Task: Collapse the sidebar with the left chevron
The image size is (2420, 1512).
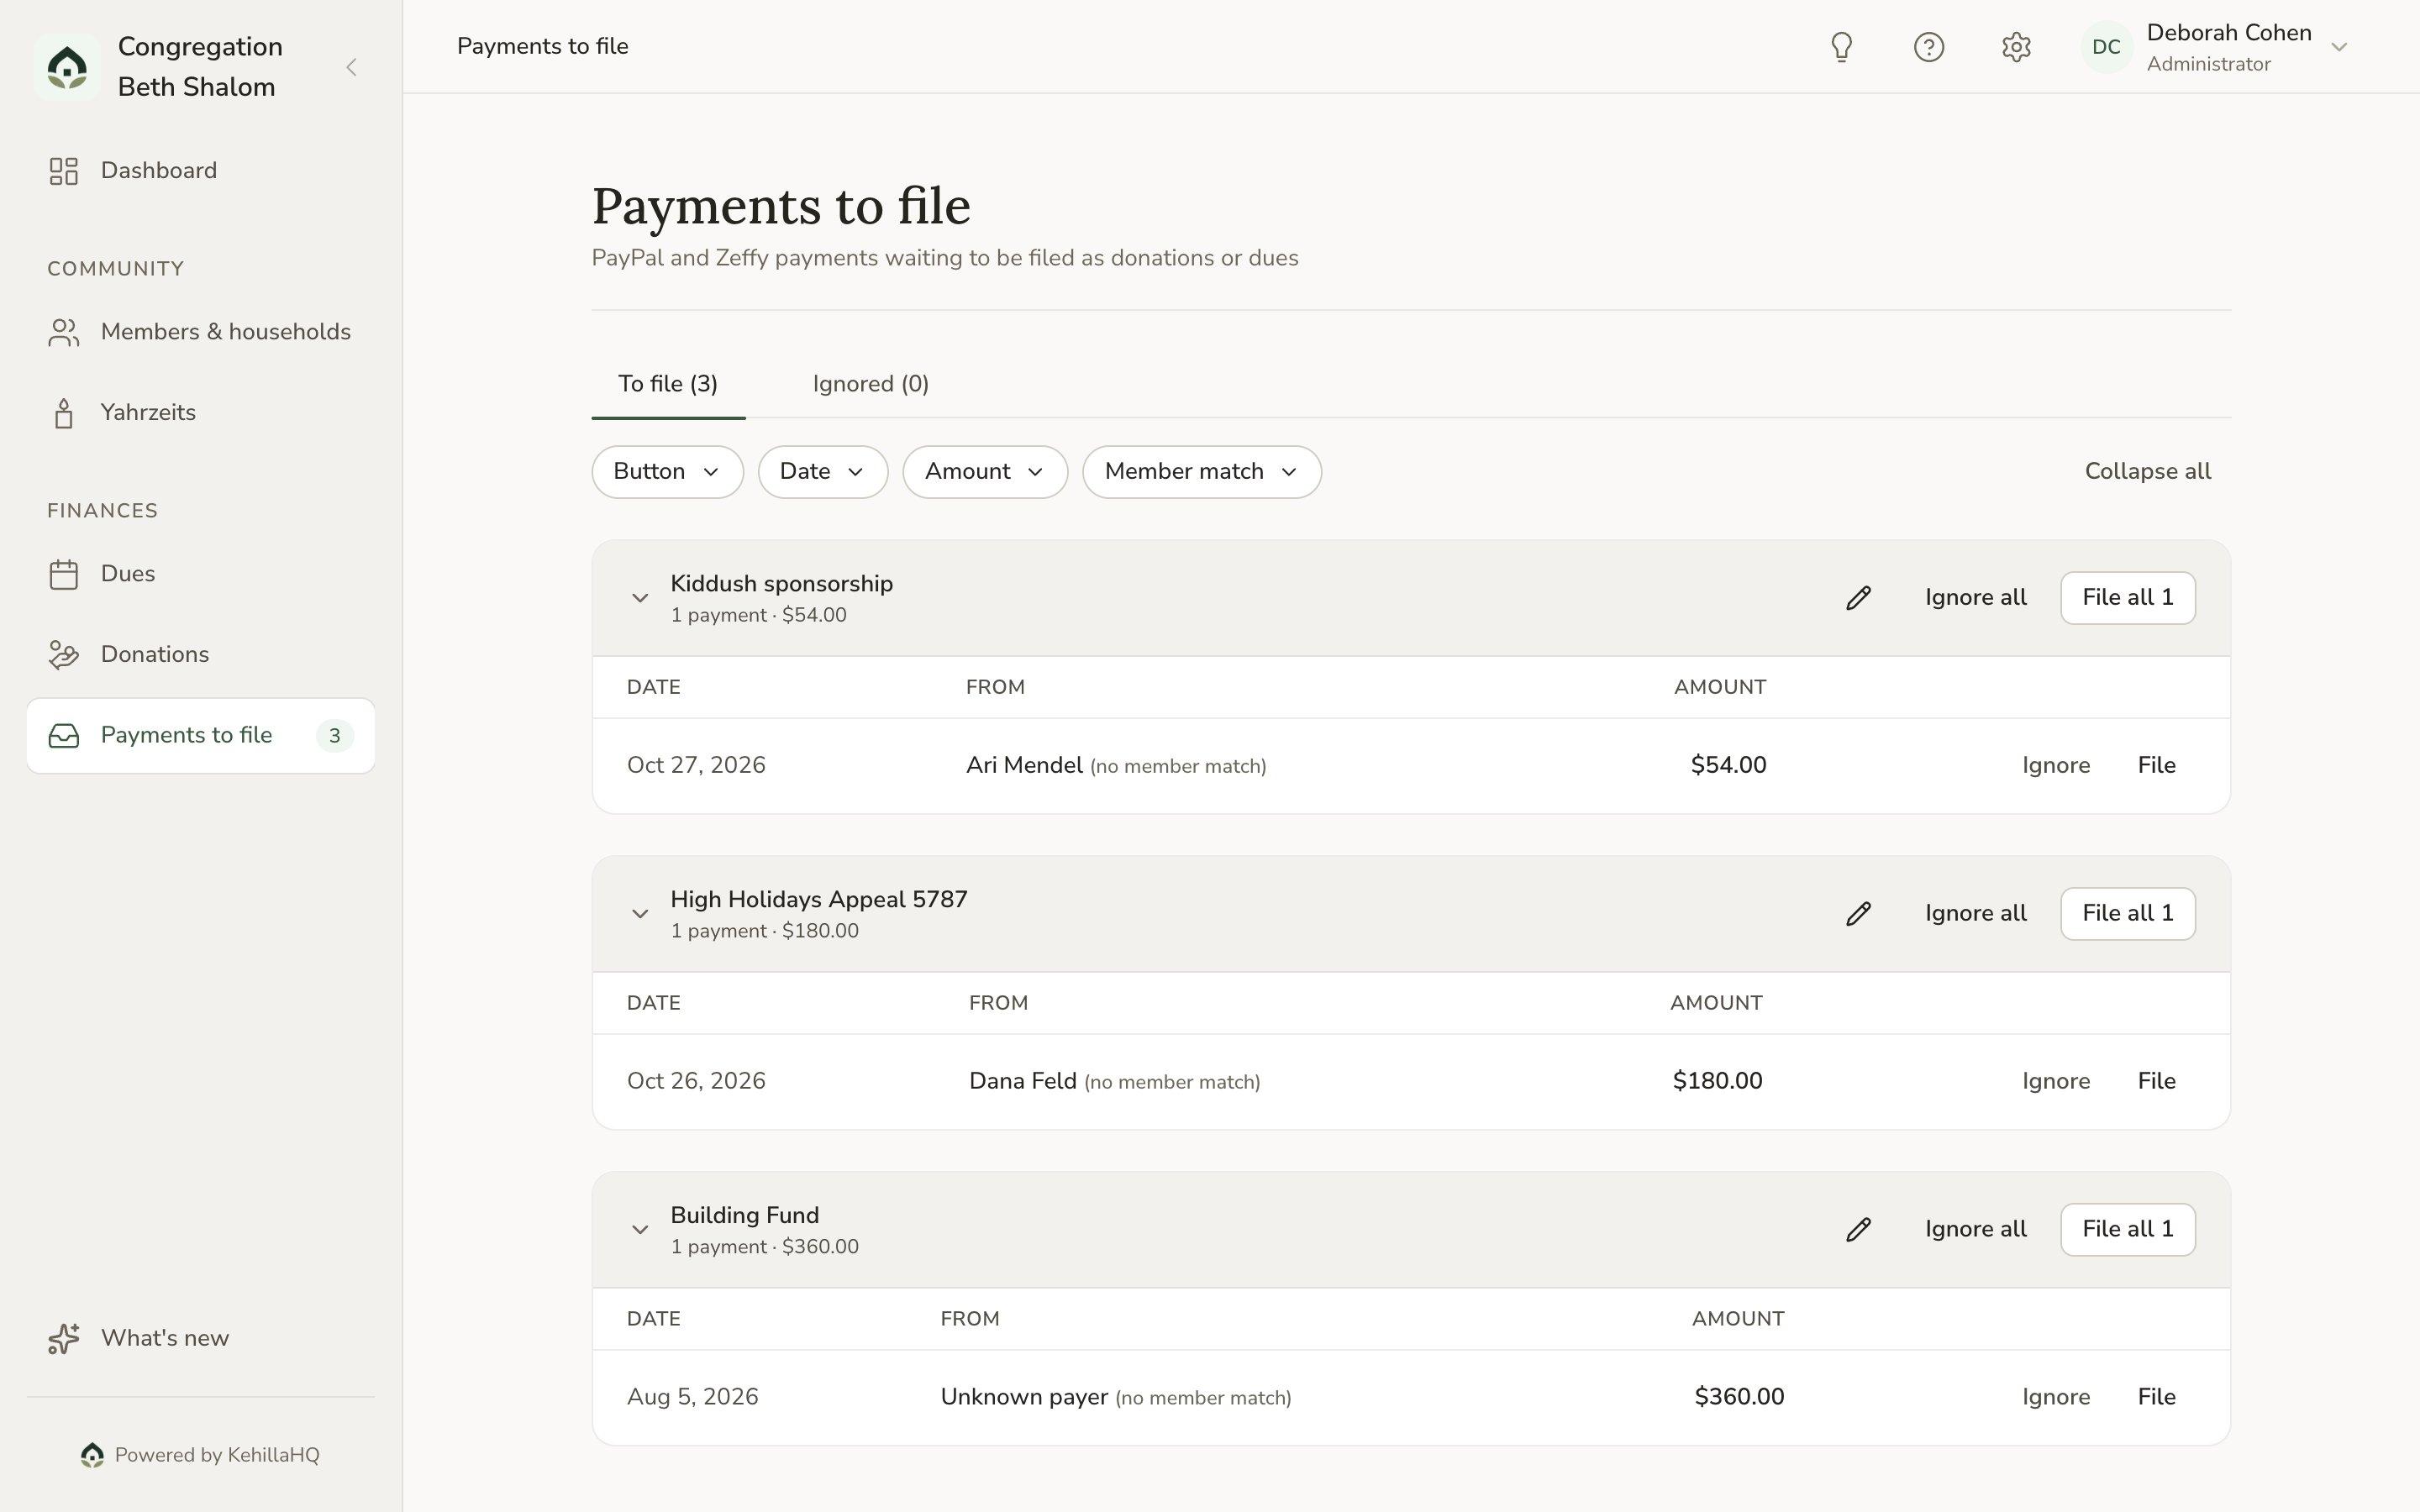Action: [351, 67]
